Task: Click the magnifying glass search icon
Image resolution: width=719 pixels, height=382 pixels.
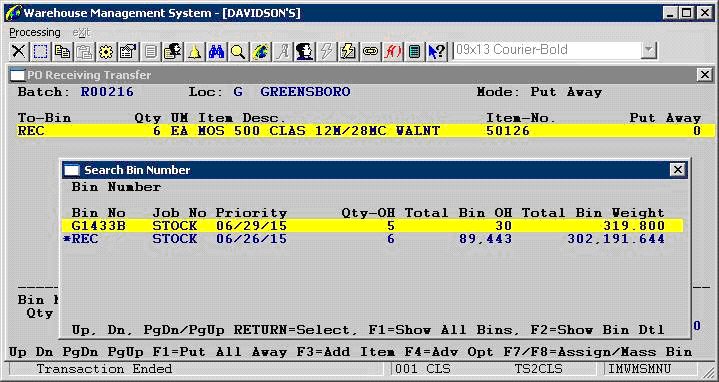Action: (x=238, y=51)
